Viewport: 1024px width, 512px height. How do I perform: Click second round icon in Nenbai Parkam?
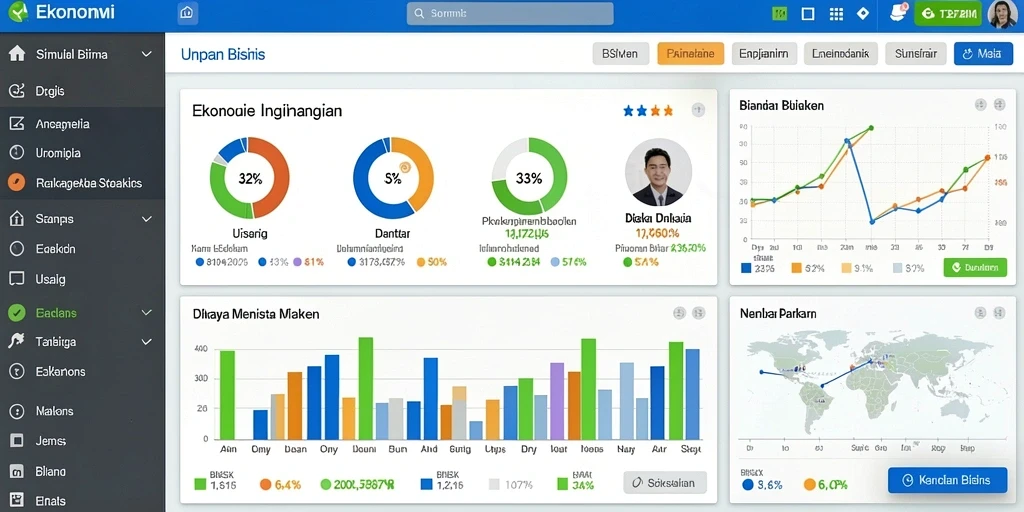pyautogui.click(x=999, y=313)
